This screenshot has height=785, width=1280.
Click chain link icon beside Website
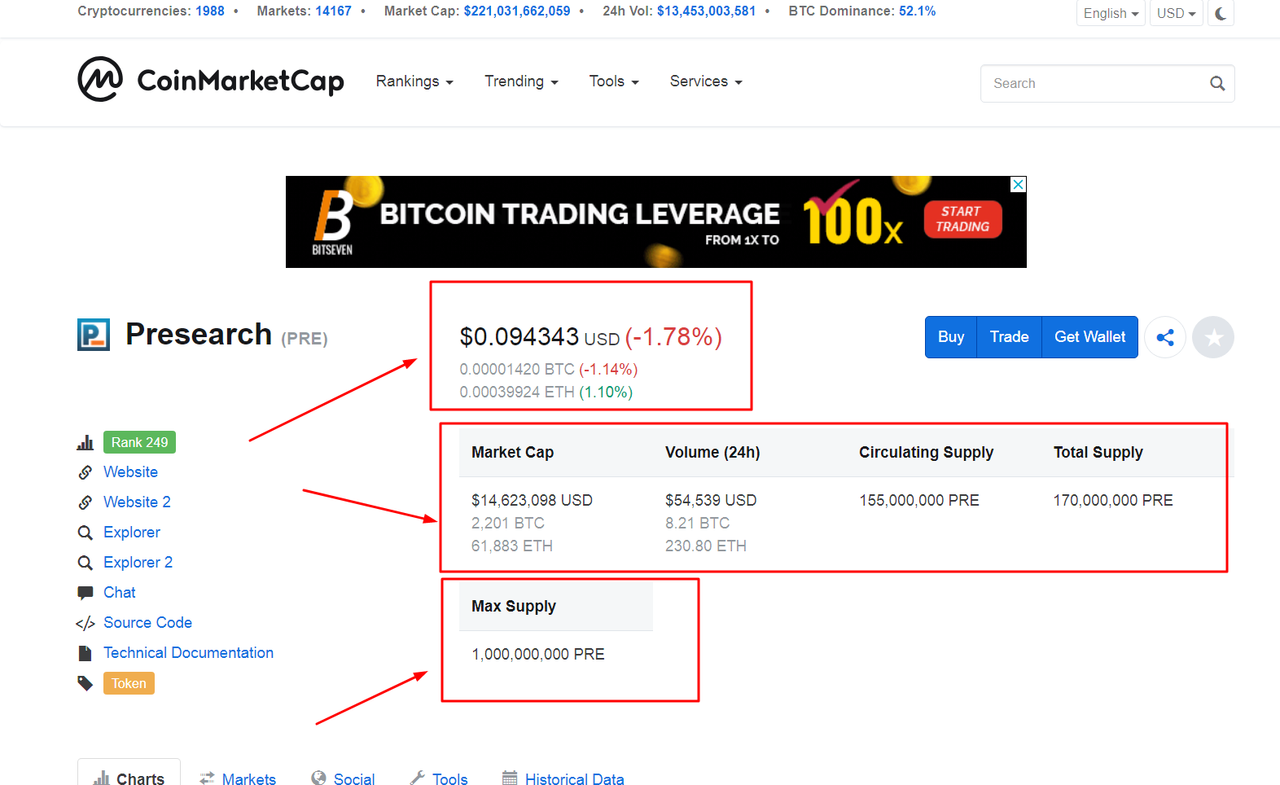(86, 472)
